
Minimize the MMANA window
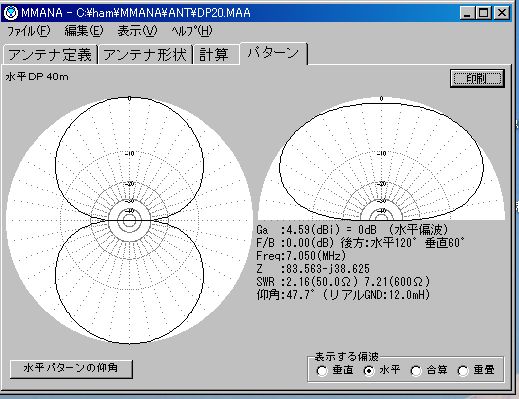pos(468,13)
